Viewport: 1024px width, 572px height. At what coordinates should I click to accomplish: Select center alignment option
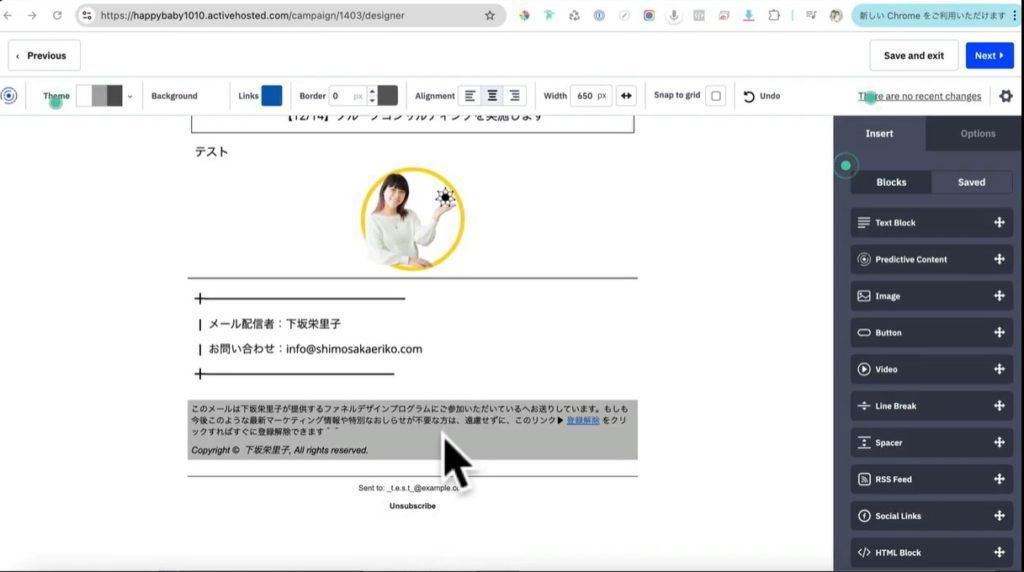coord(492,96)
